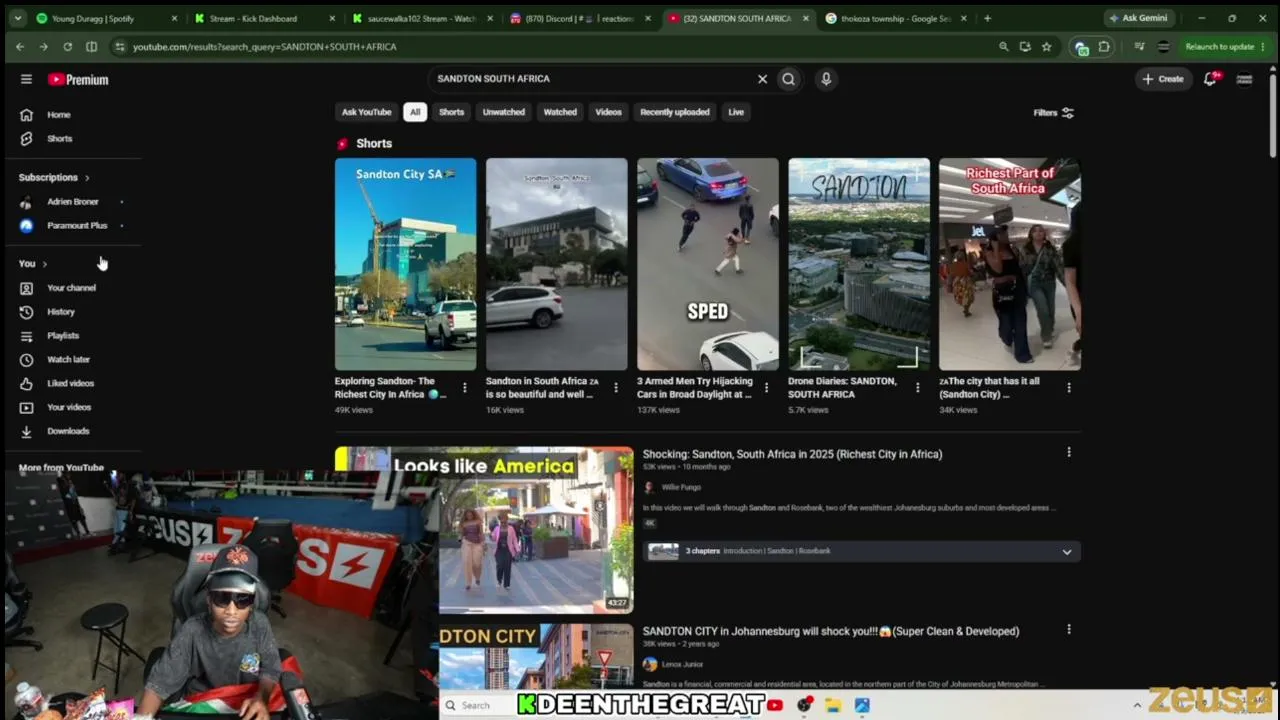Clear the search query with the X

[762, 79]
